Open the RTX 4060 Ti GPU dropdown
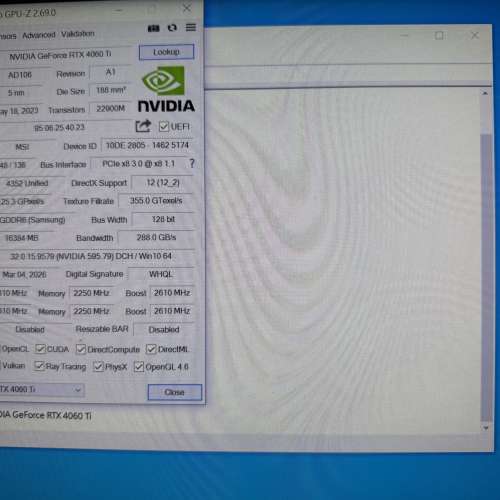Image resolution: width=500 pixels, height=500 pixels. [42, 390]
